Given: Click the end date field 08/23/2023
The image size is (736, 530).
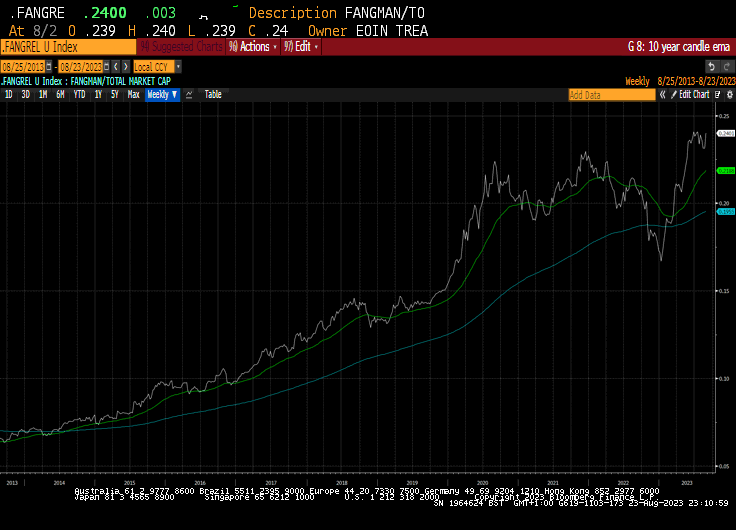Looking at the screenshot, I should (81, 67).
